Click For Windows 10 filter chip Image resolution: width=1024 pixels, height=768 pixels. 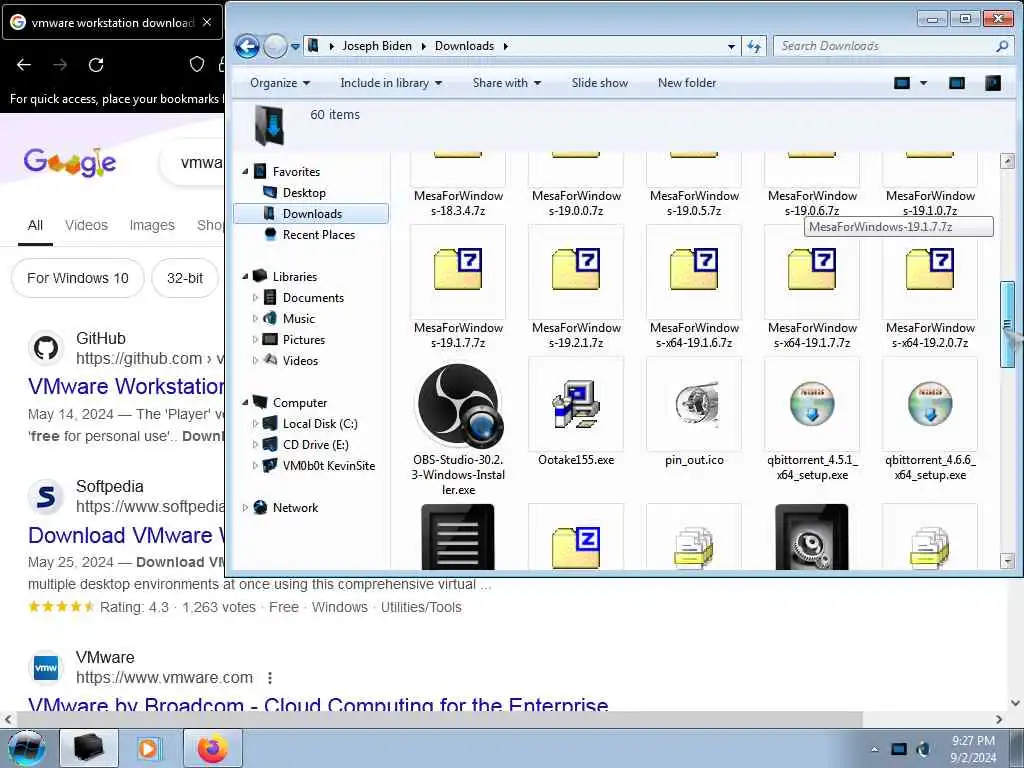tap(78, 278)
